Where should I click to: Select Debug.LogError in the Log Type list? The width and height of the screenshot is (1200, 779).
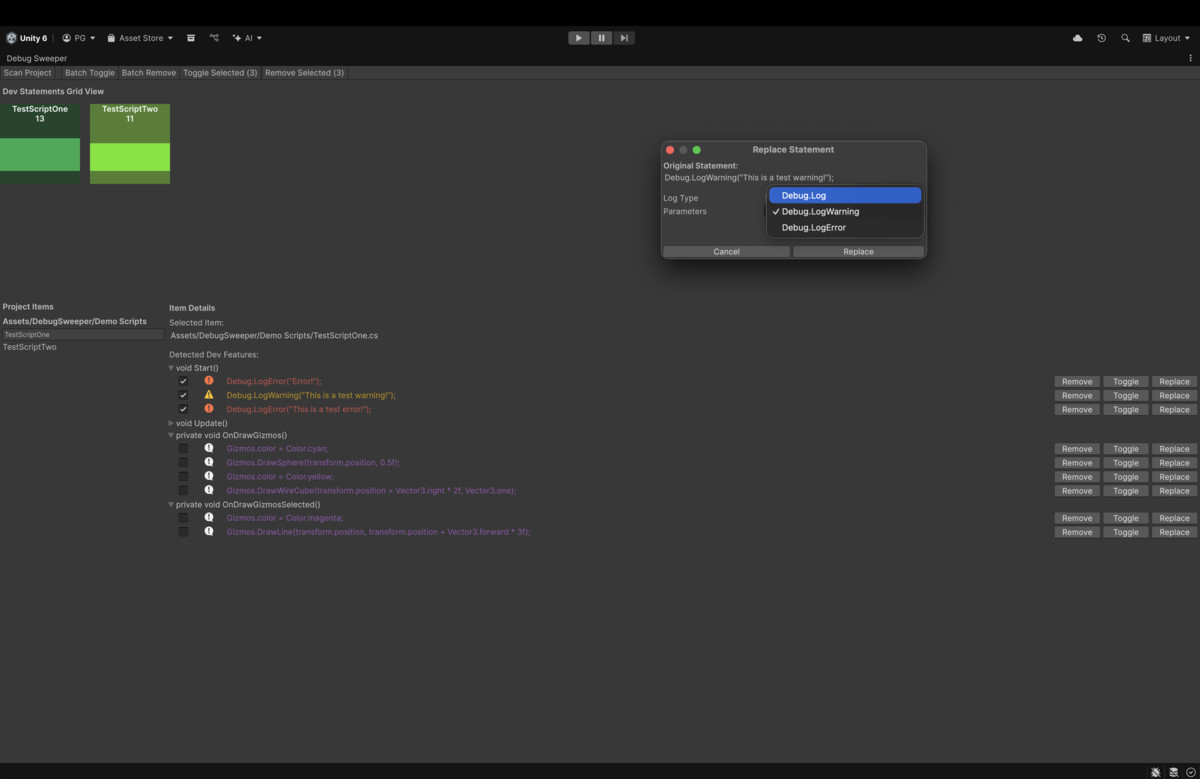pyautogui.click(x=845, y=228)
